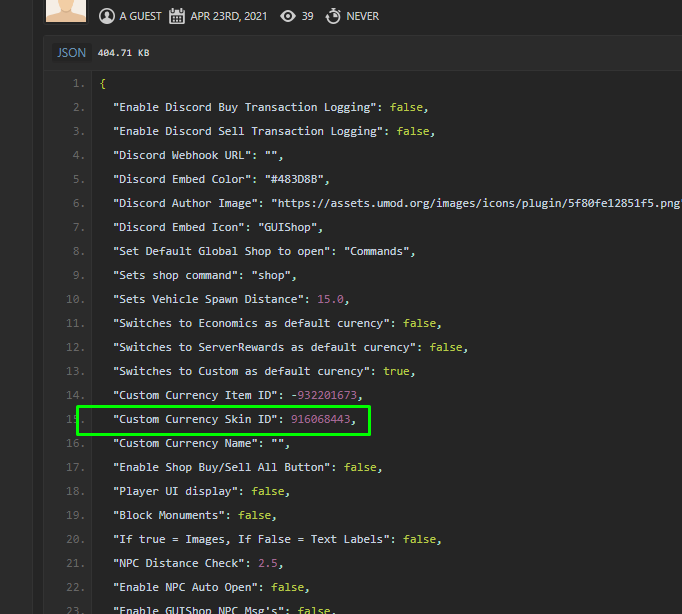Click "Discord Webhook URL" key
This screenshot has height=614, width=682.
[181, 155]
